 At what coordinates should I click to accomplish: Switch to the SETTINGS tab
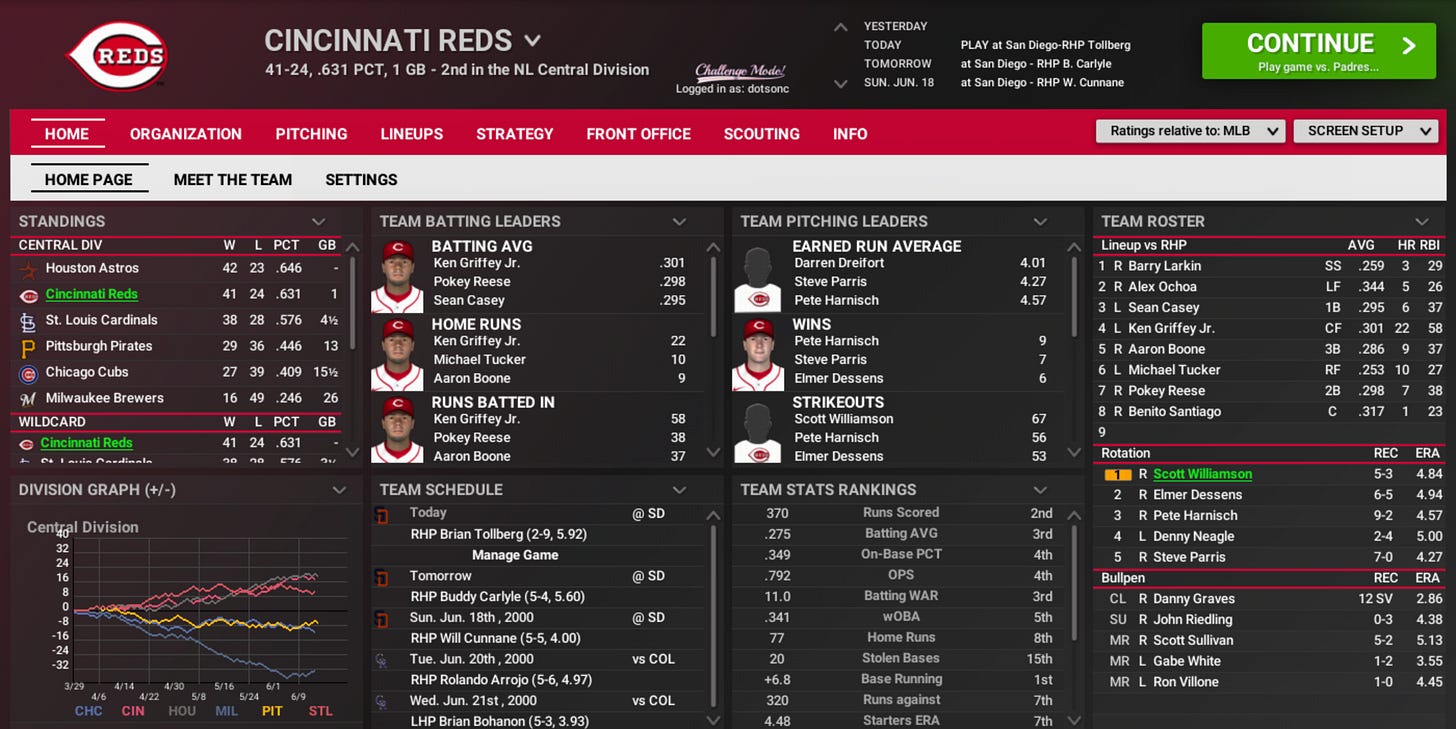click(361, 180)
